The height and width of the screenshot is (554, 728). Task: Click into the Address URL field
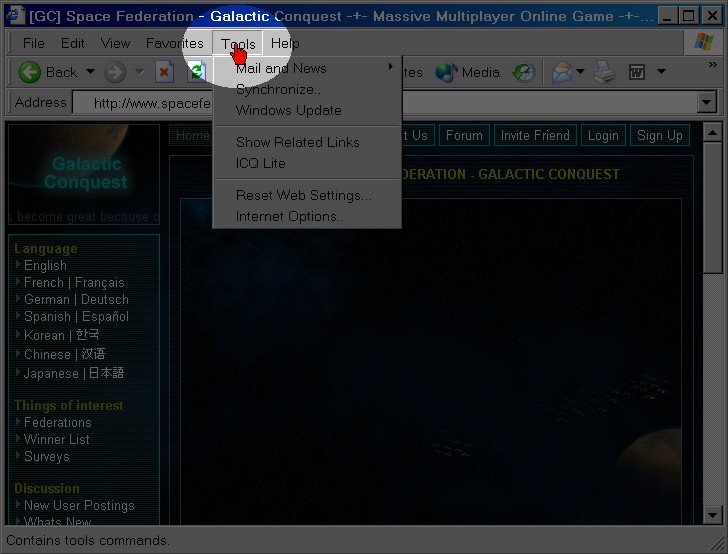pyautogui.click(x=150, y=102)
